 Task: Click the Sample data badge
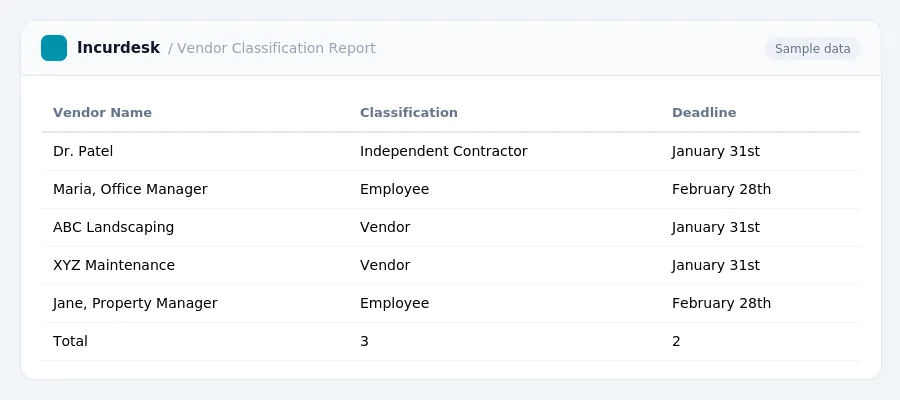coord(812,49)
